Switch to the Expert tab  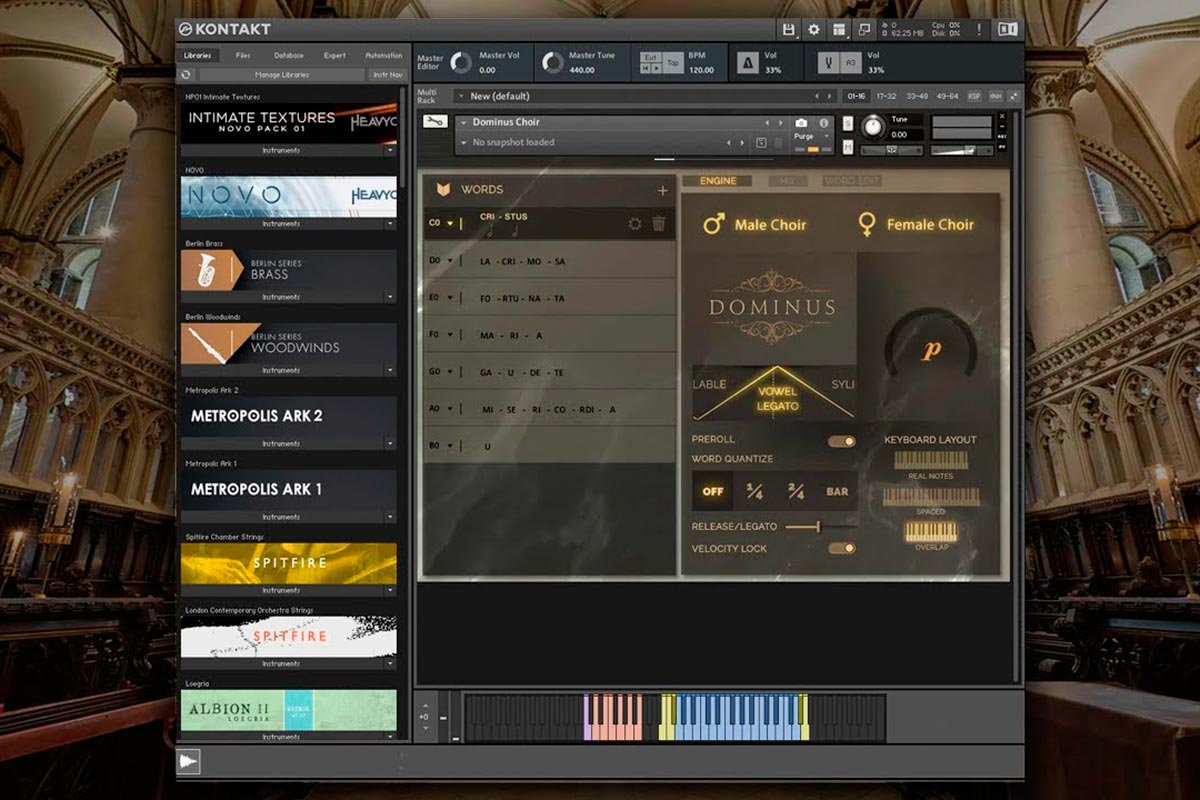(x=335, y=56)
